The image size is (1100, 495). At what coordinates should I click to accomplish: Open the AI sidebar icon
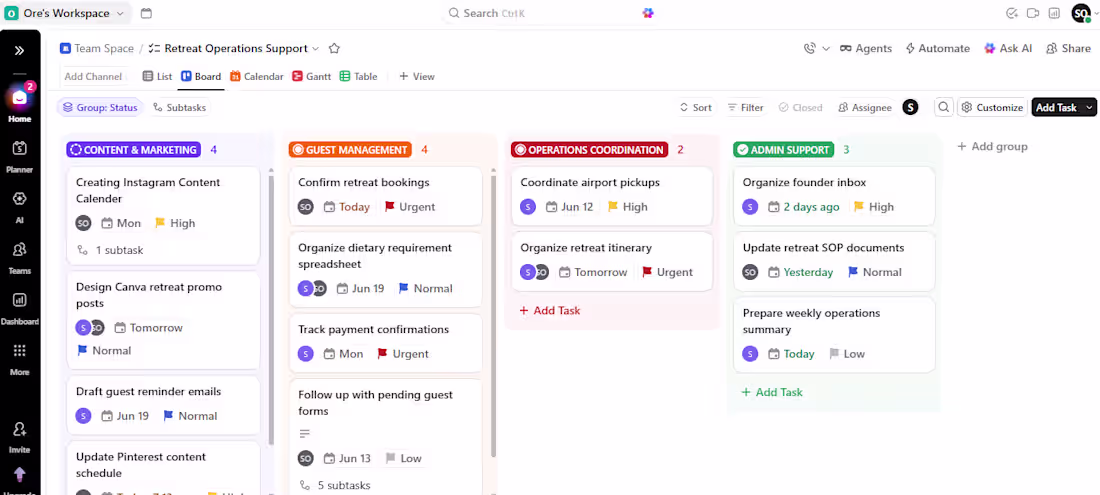[20, 205]
